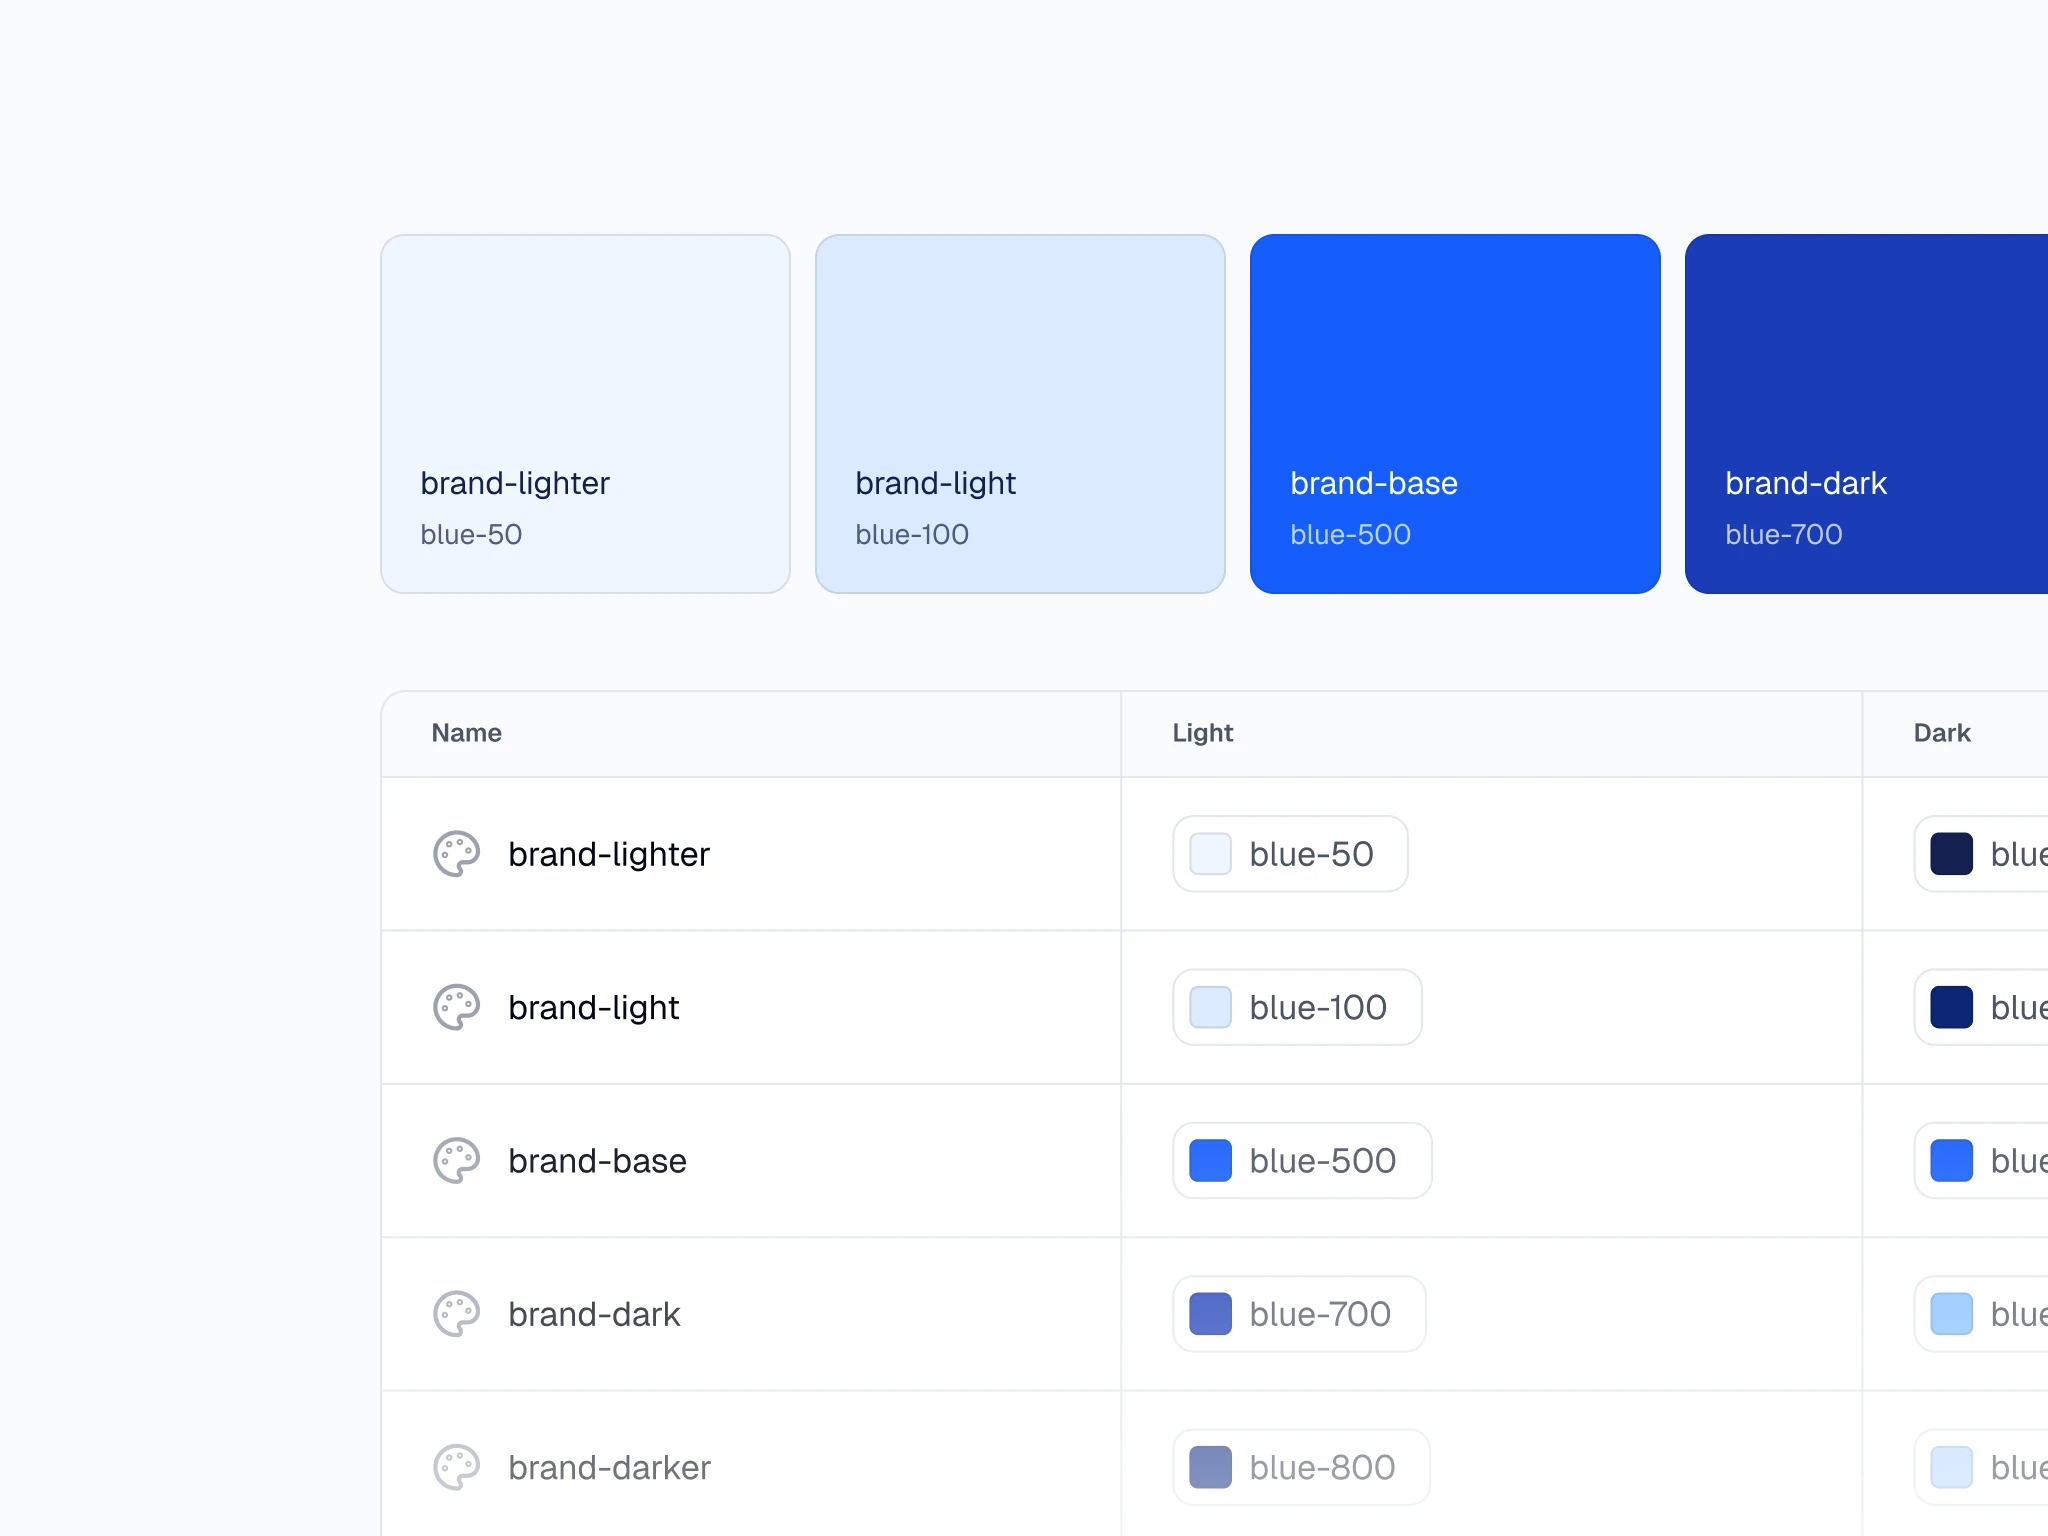Click the brand-lighter name in table

(x=609, y=854)
